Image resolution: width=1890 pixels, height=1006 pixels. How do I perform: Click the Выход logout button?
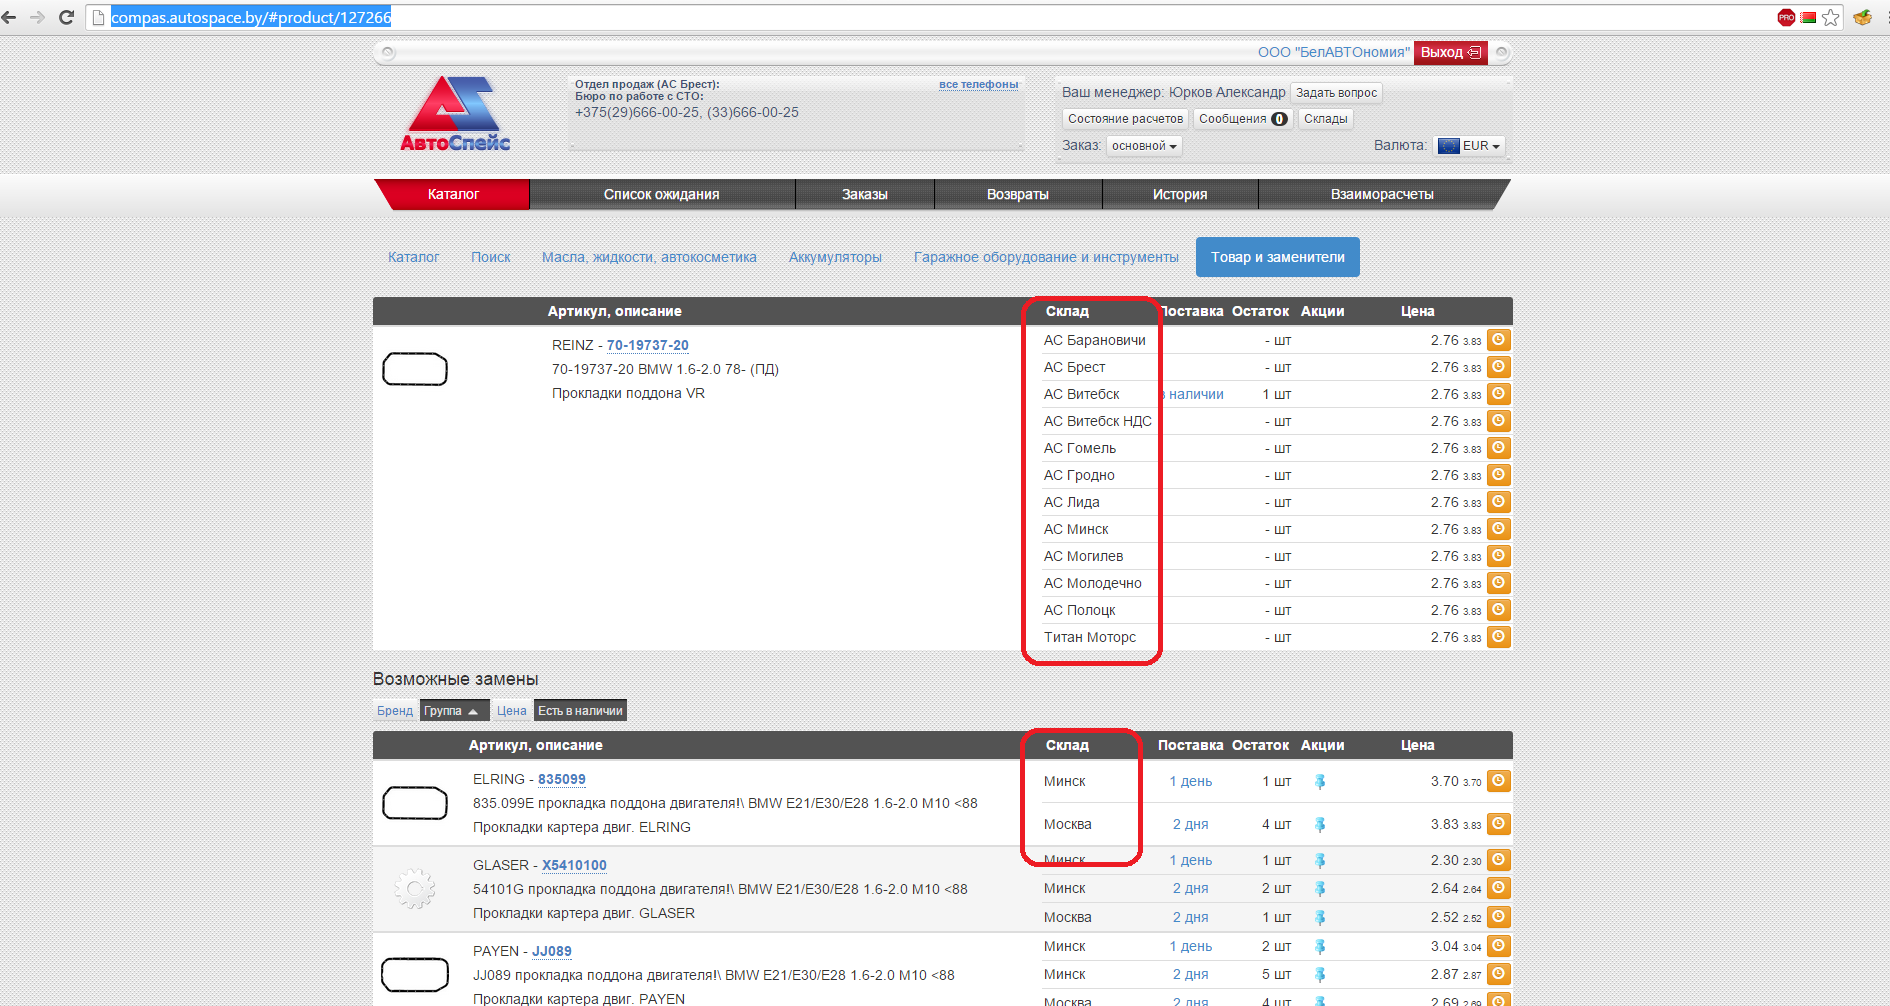coord(1450,53)
